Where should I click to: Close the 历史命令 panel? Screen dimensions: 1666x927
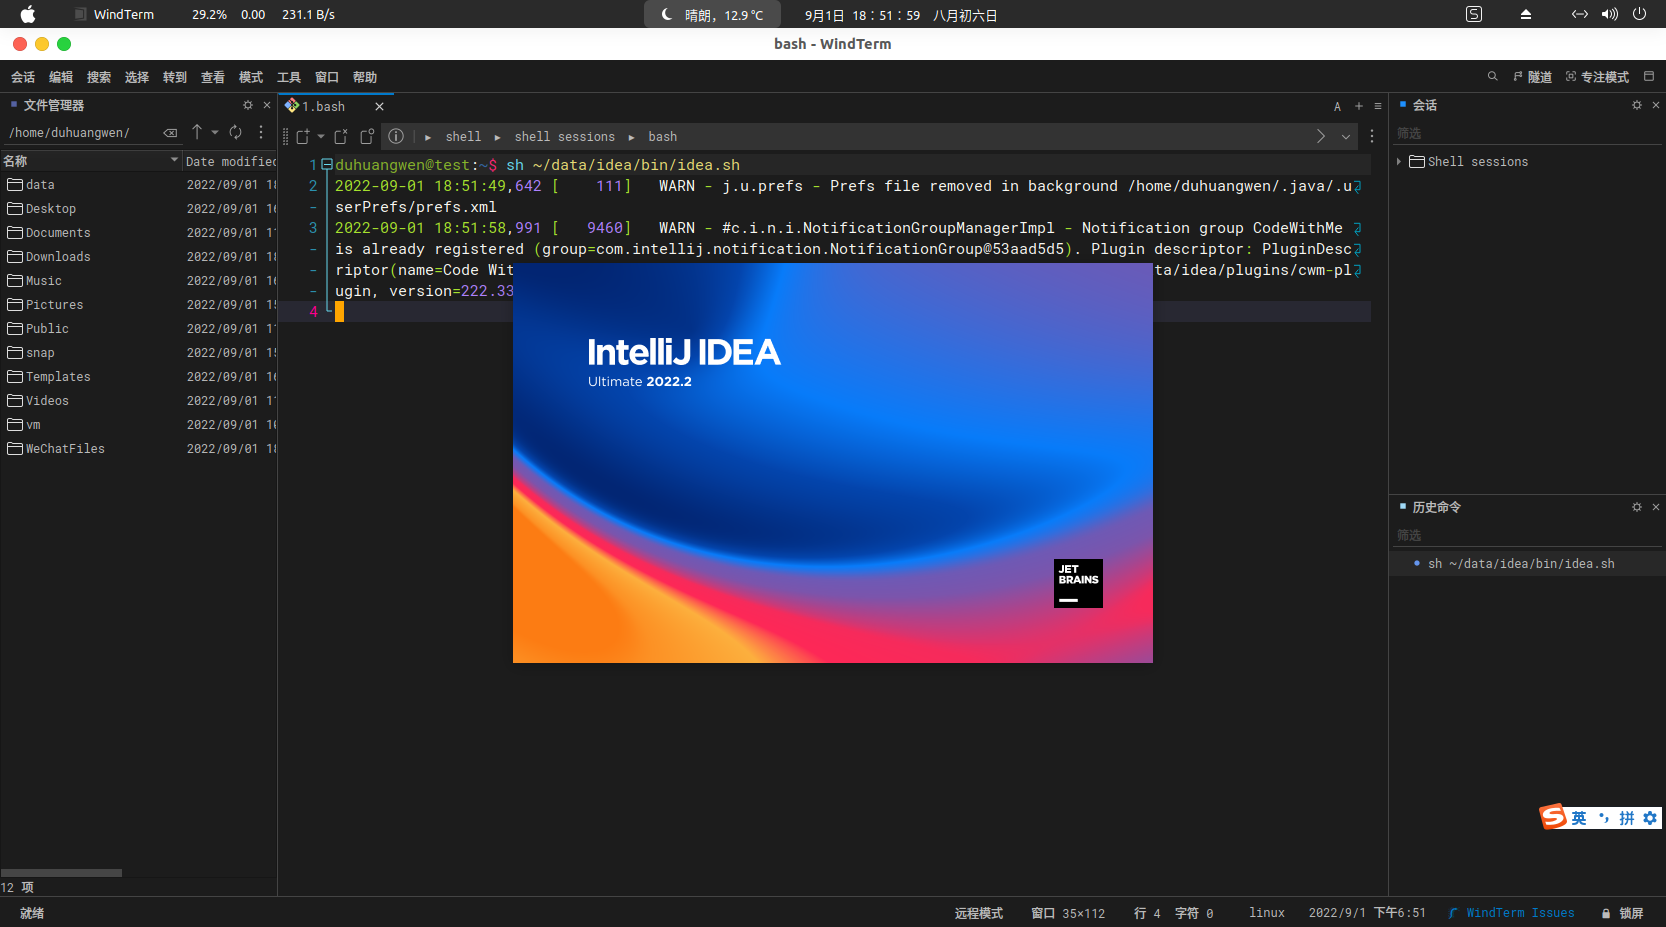[1656, 507]
